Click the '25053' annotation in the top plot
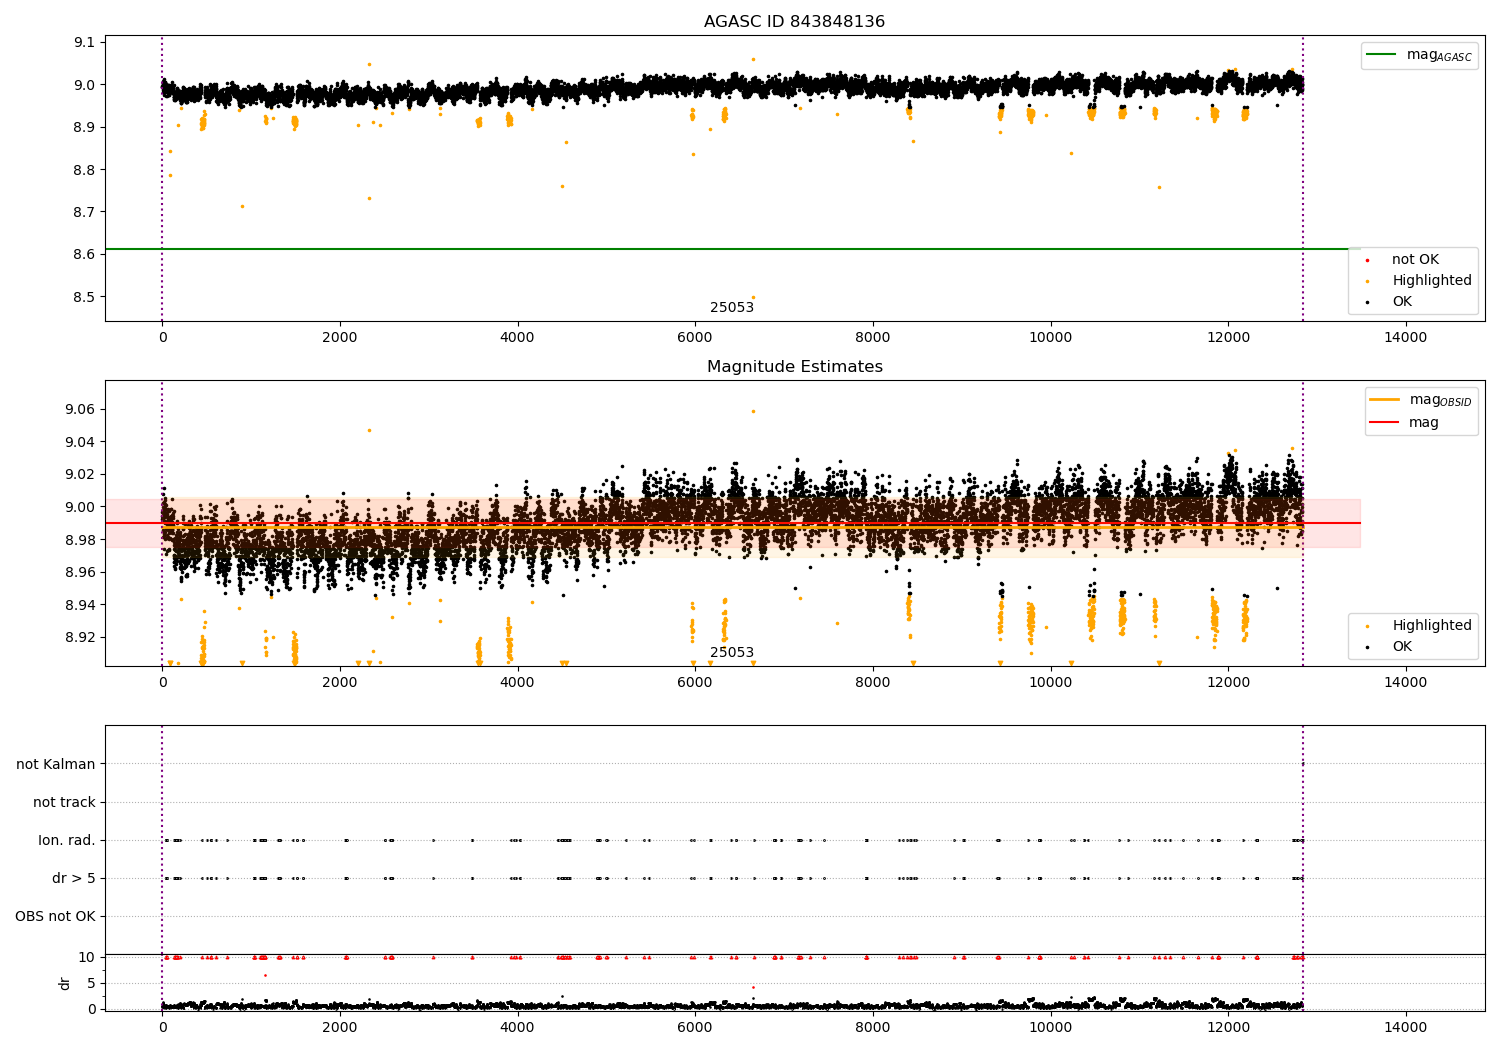The image size is (1500, 1050). (732, 308)
